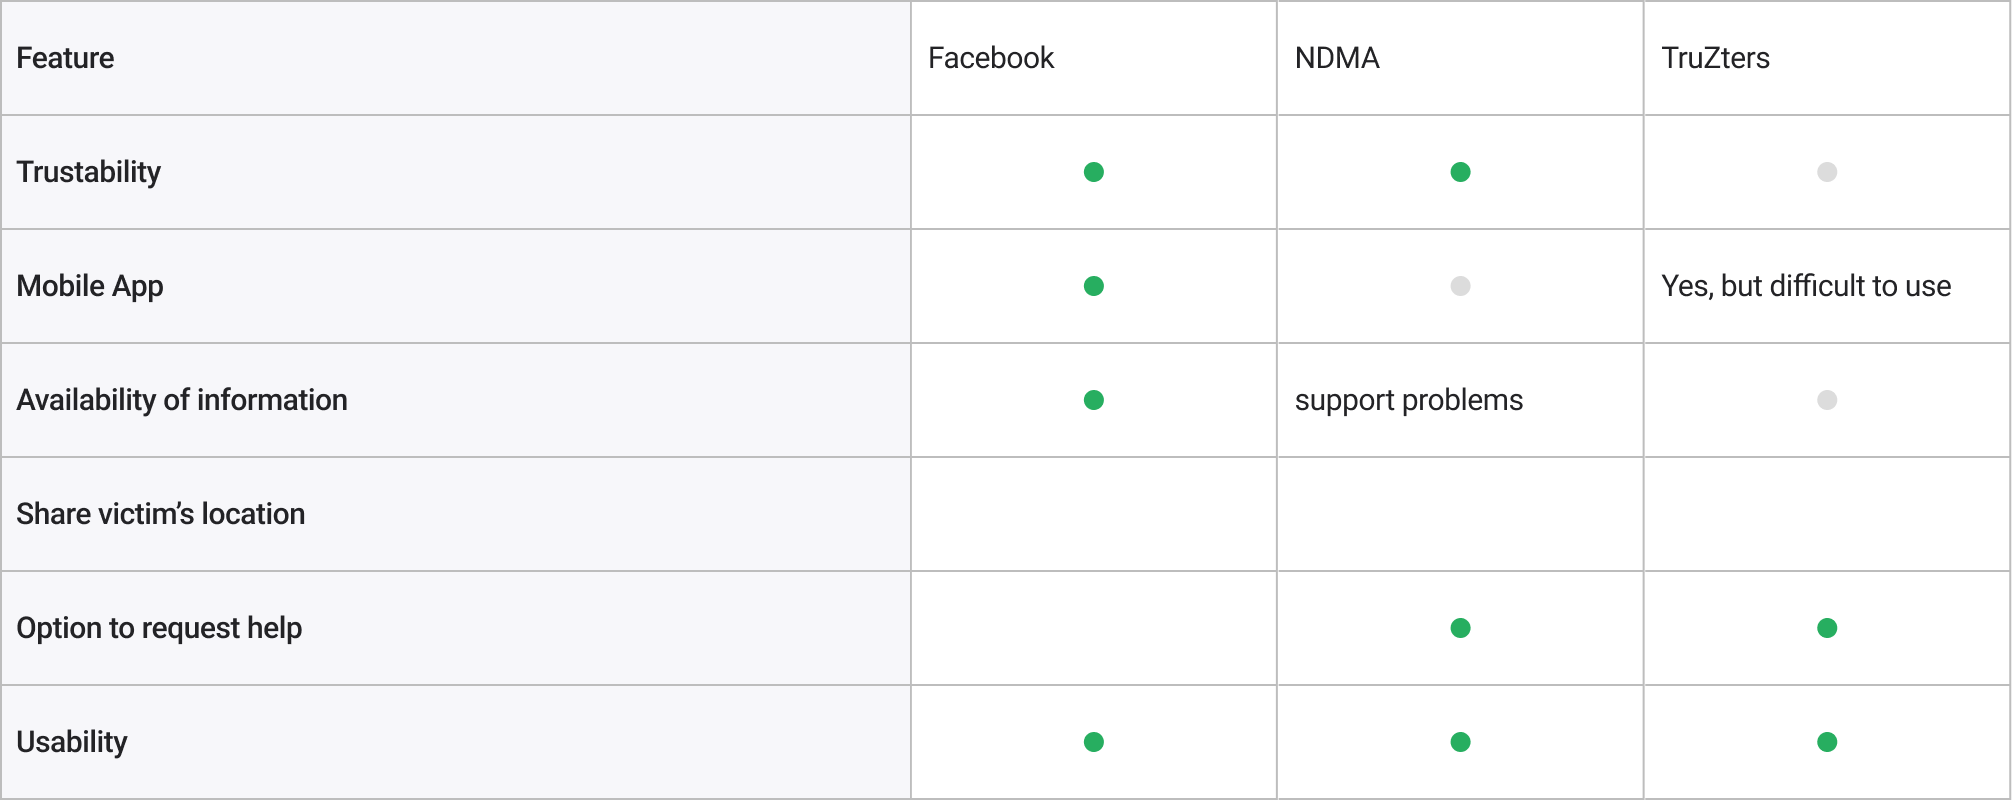Click the green dot for Facebook Mobile App
This screenshot has width=2012, height=800.
pos(1094,286)
